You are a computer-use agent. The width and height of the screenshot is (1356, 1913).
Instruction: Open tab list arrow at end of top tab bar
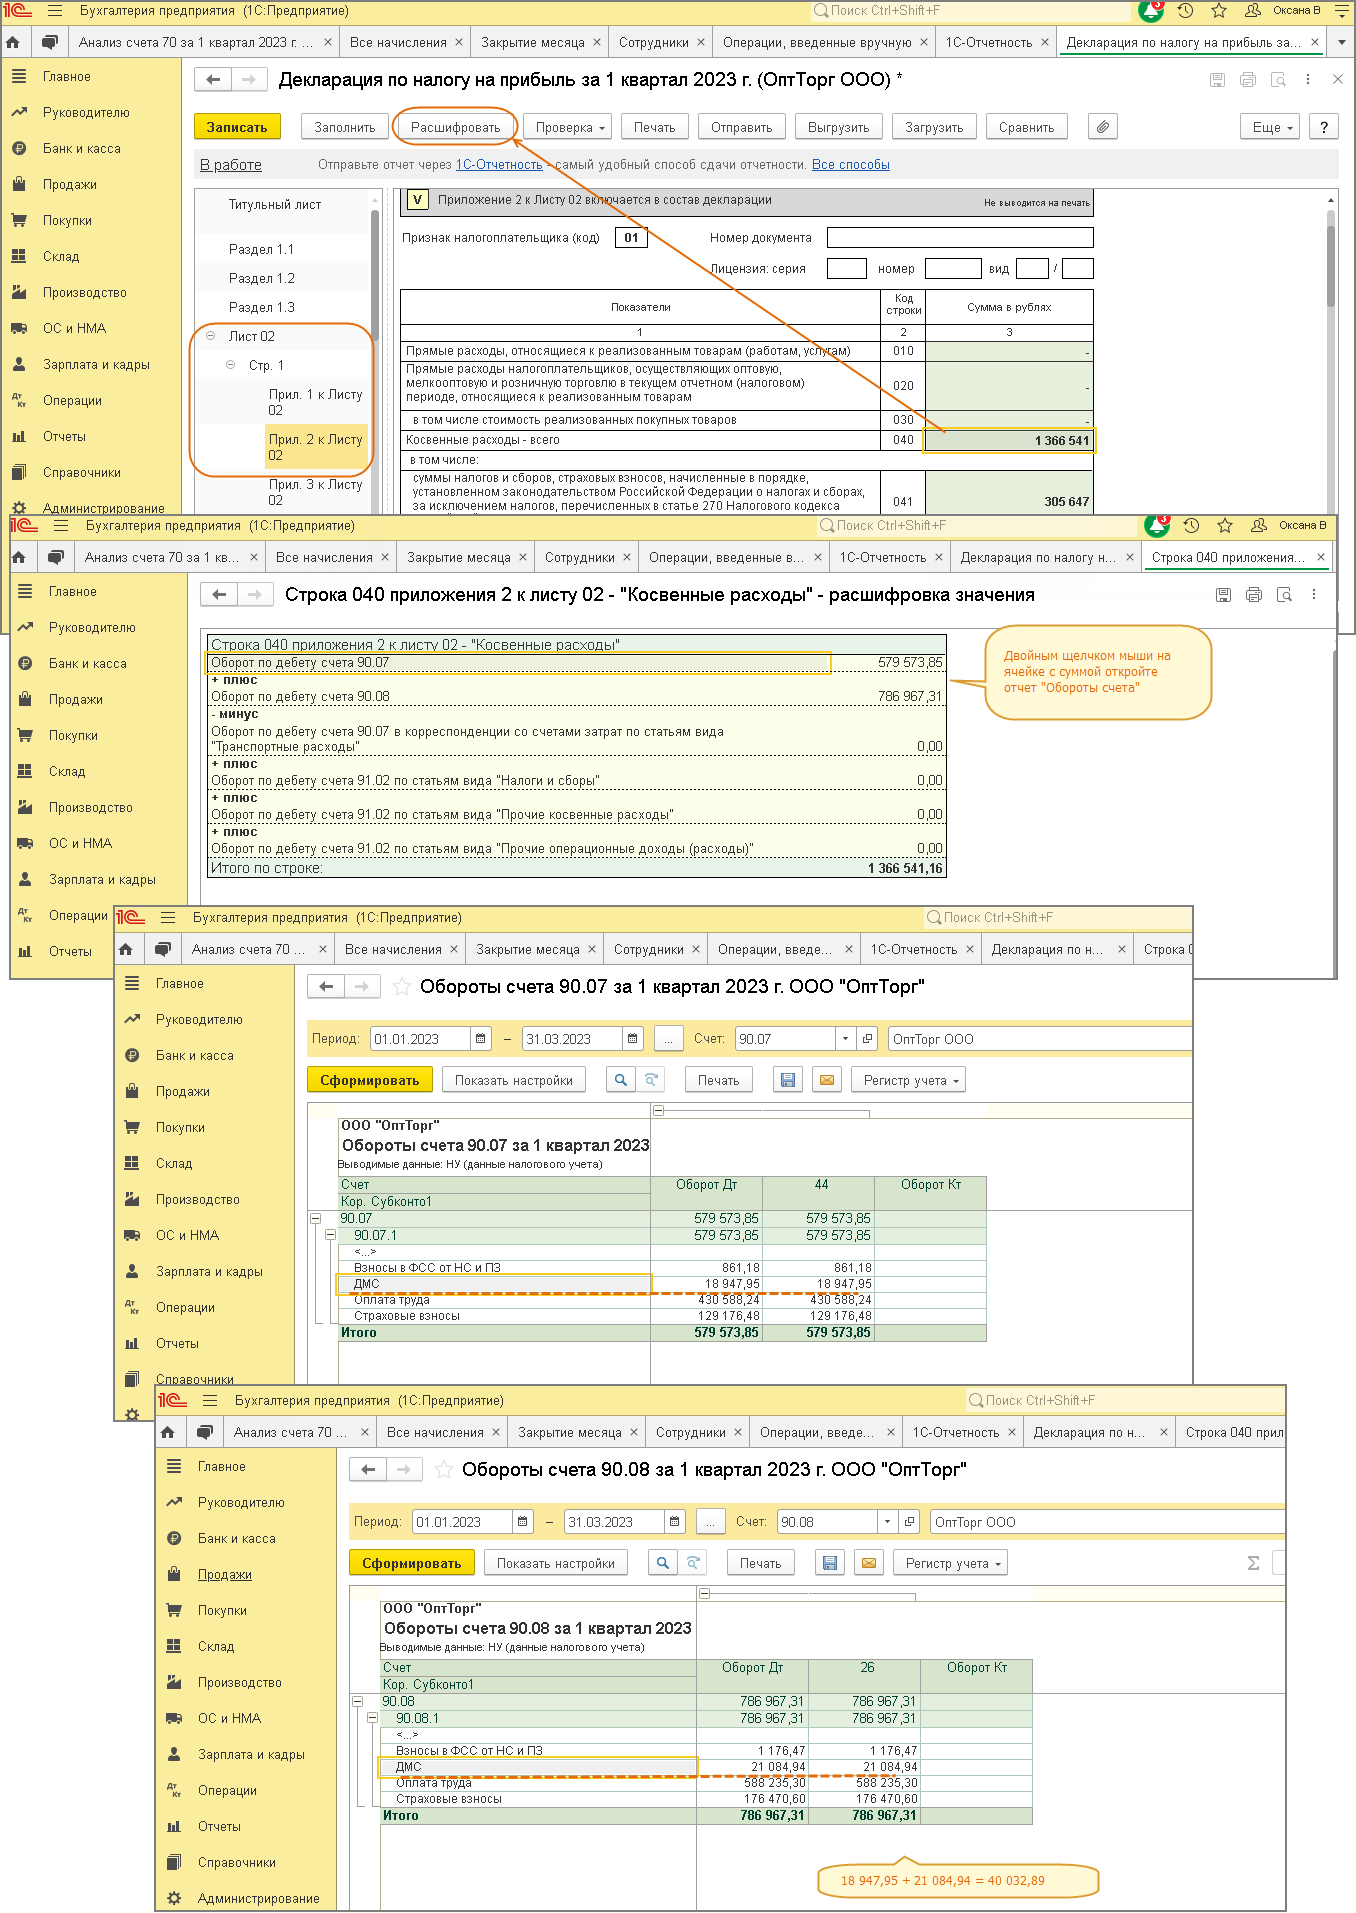[x=1343, y=43]
